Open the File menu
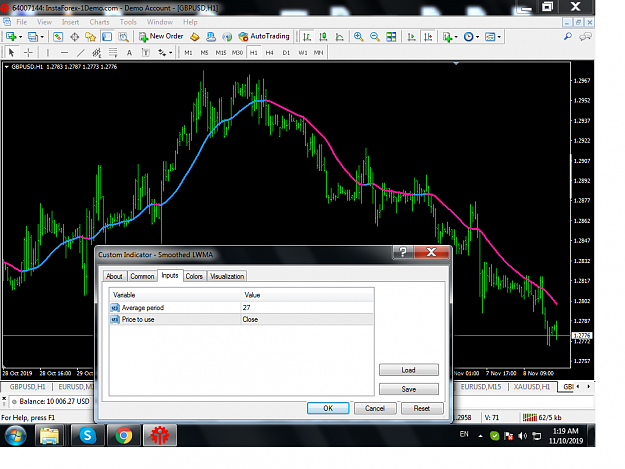 [x=22, y=22]
